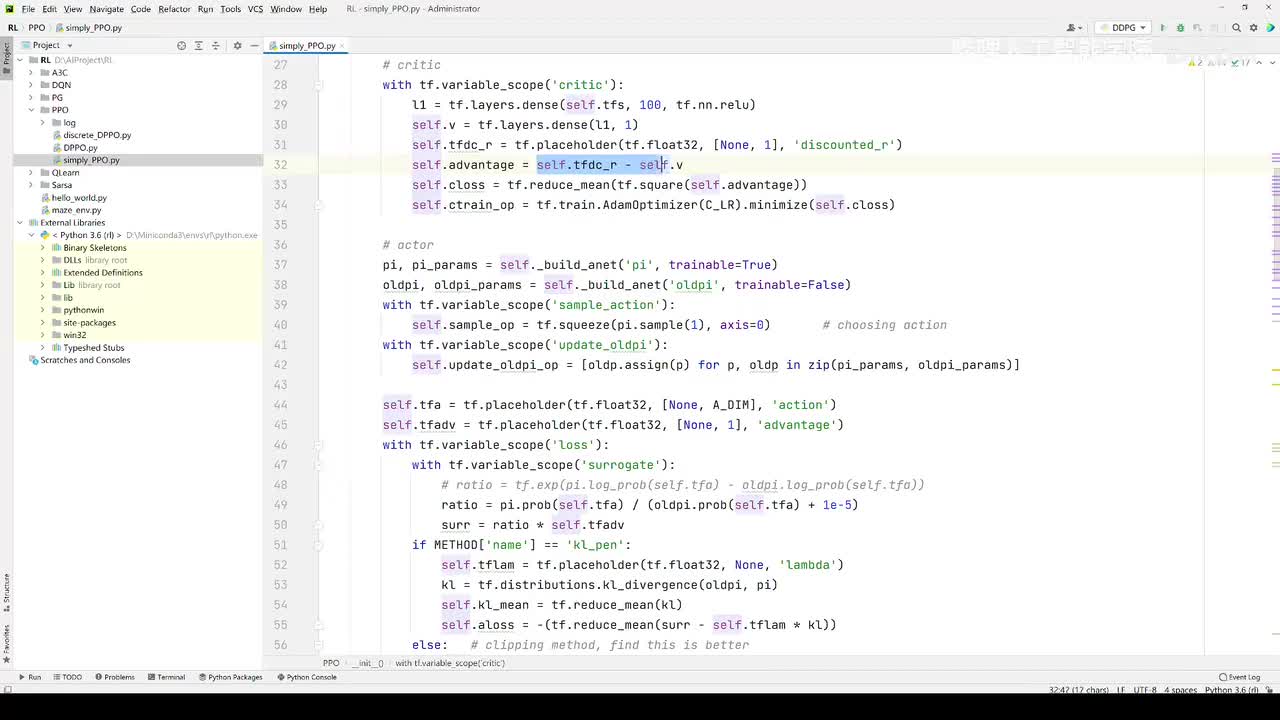Open the Navigate menu
Image resolution: width=1280 pixels, height=720 pixels.
107,9
